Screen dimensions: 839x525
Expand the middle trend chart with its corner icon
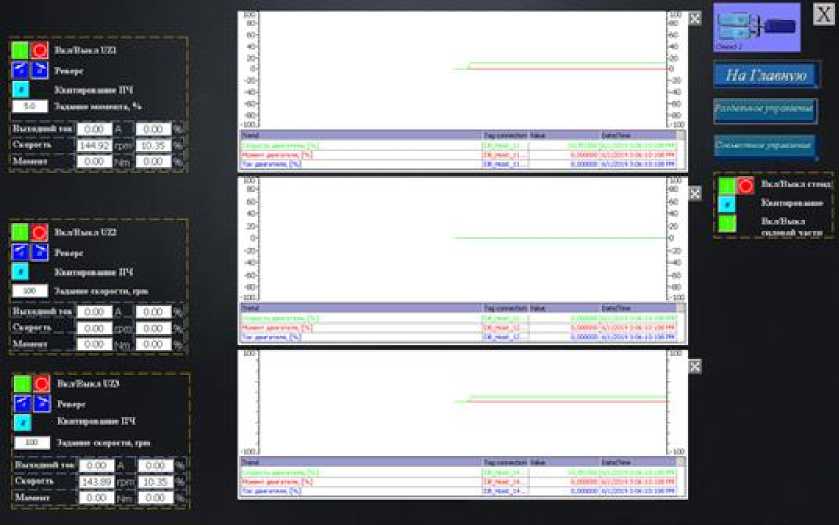[695, 193]
